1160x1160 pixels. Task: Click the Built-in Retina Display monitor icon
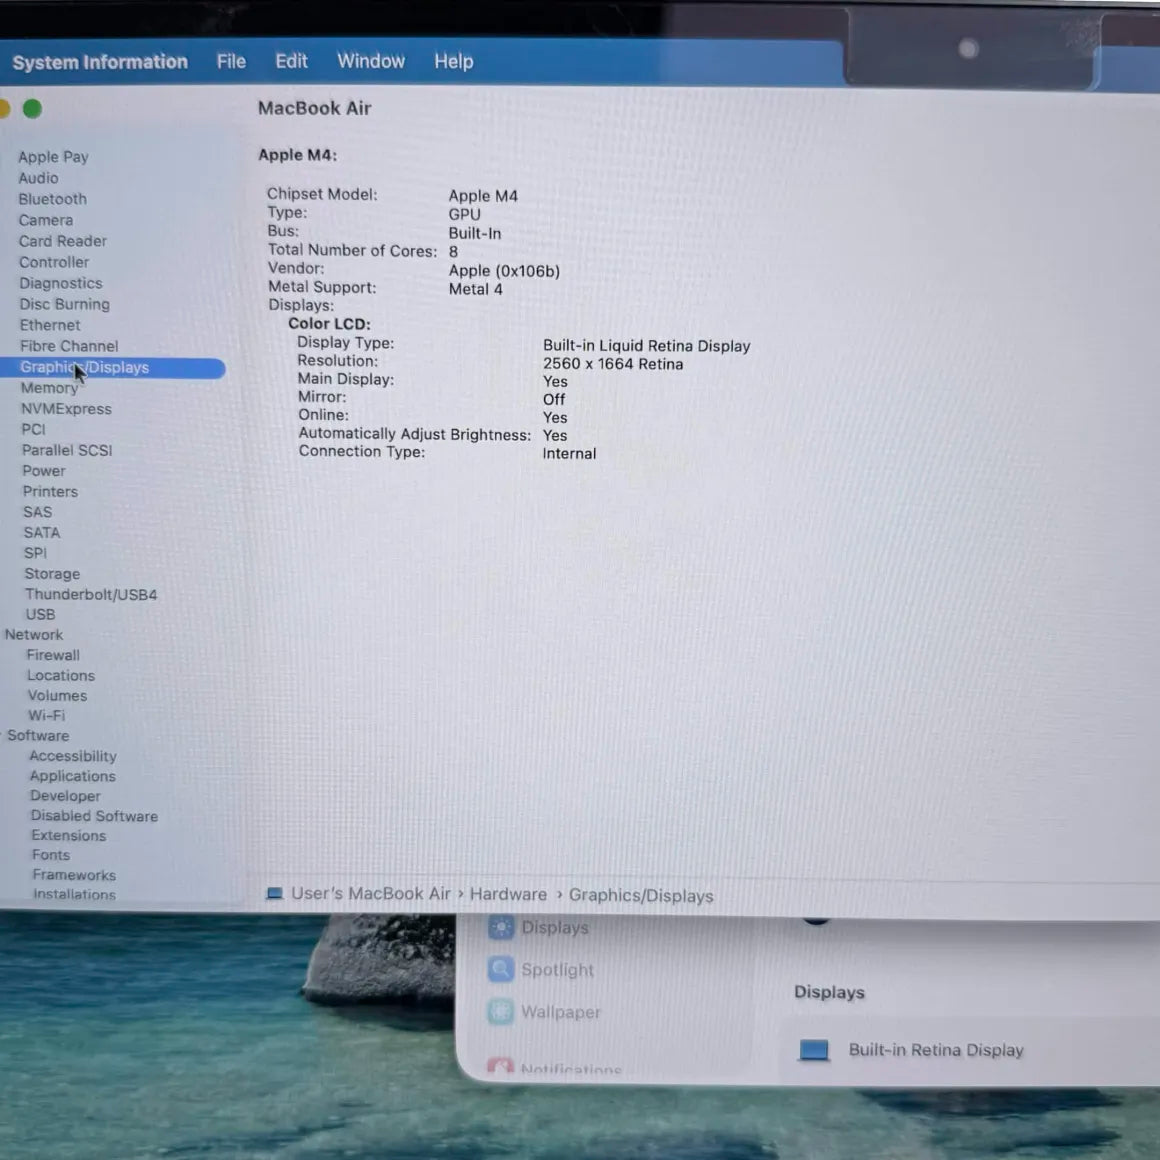[814, 1050]
